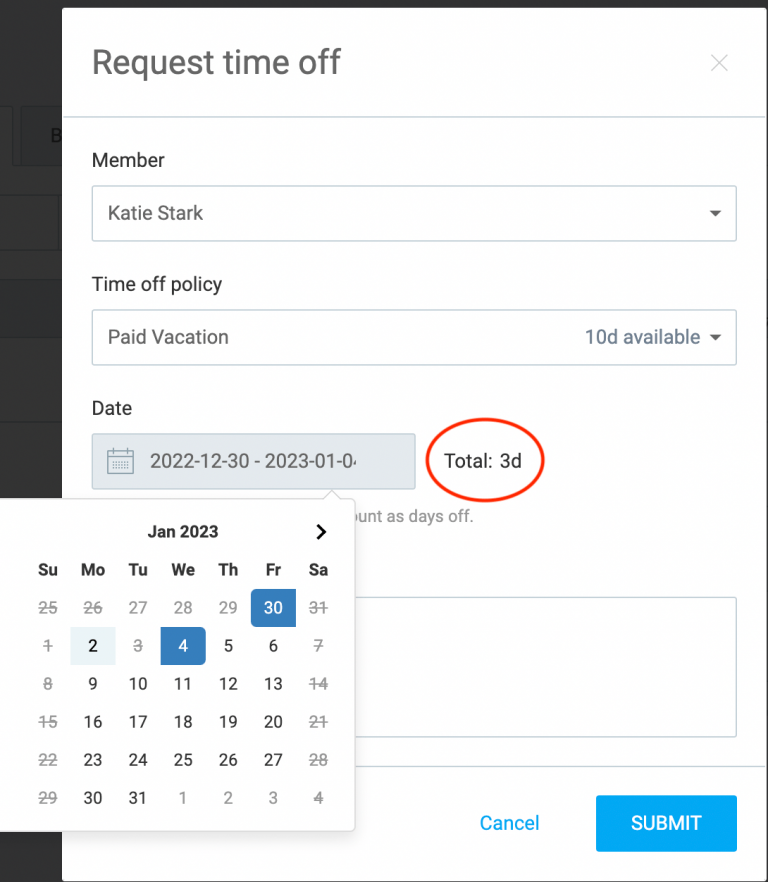768x882 pixels.
Task: Select January 4, the highlighted end date
Action: 183,645
